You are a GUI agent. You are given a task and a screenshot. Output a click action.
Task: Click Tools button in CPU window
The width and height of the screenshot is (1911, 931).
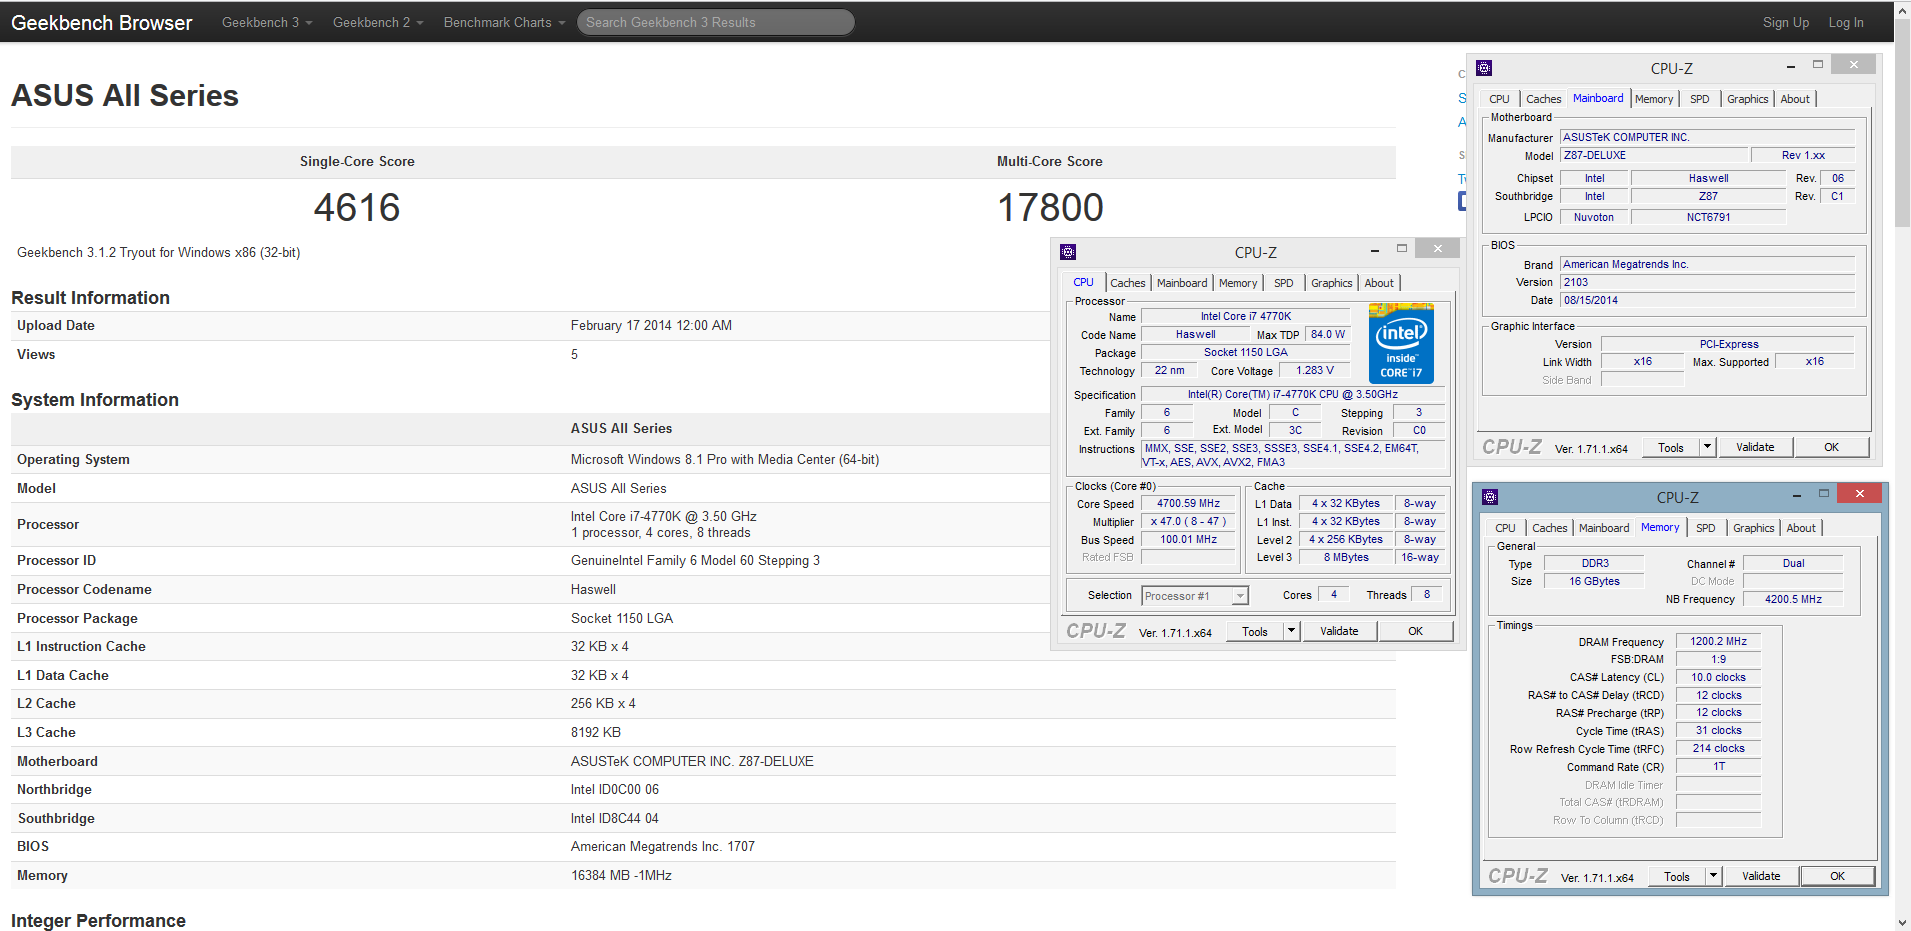(x=1255, y=631)
